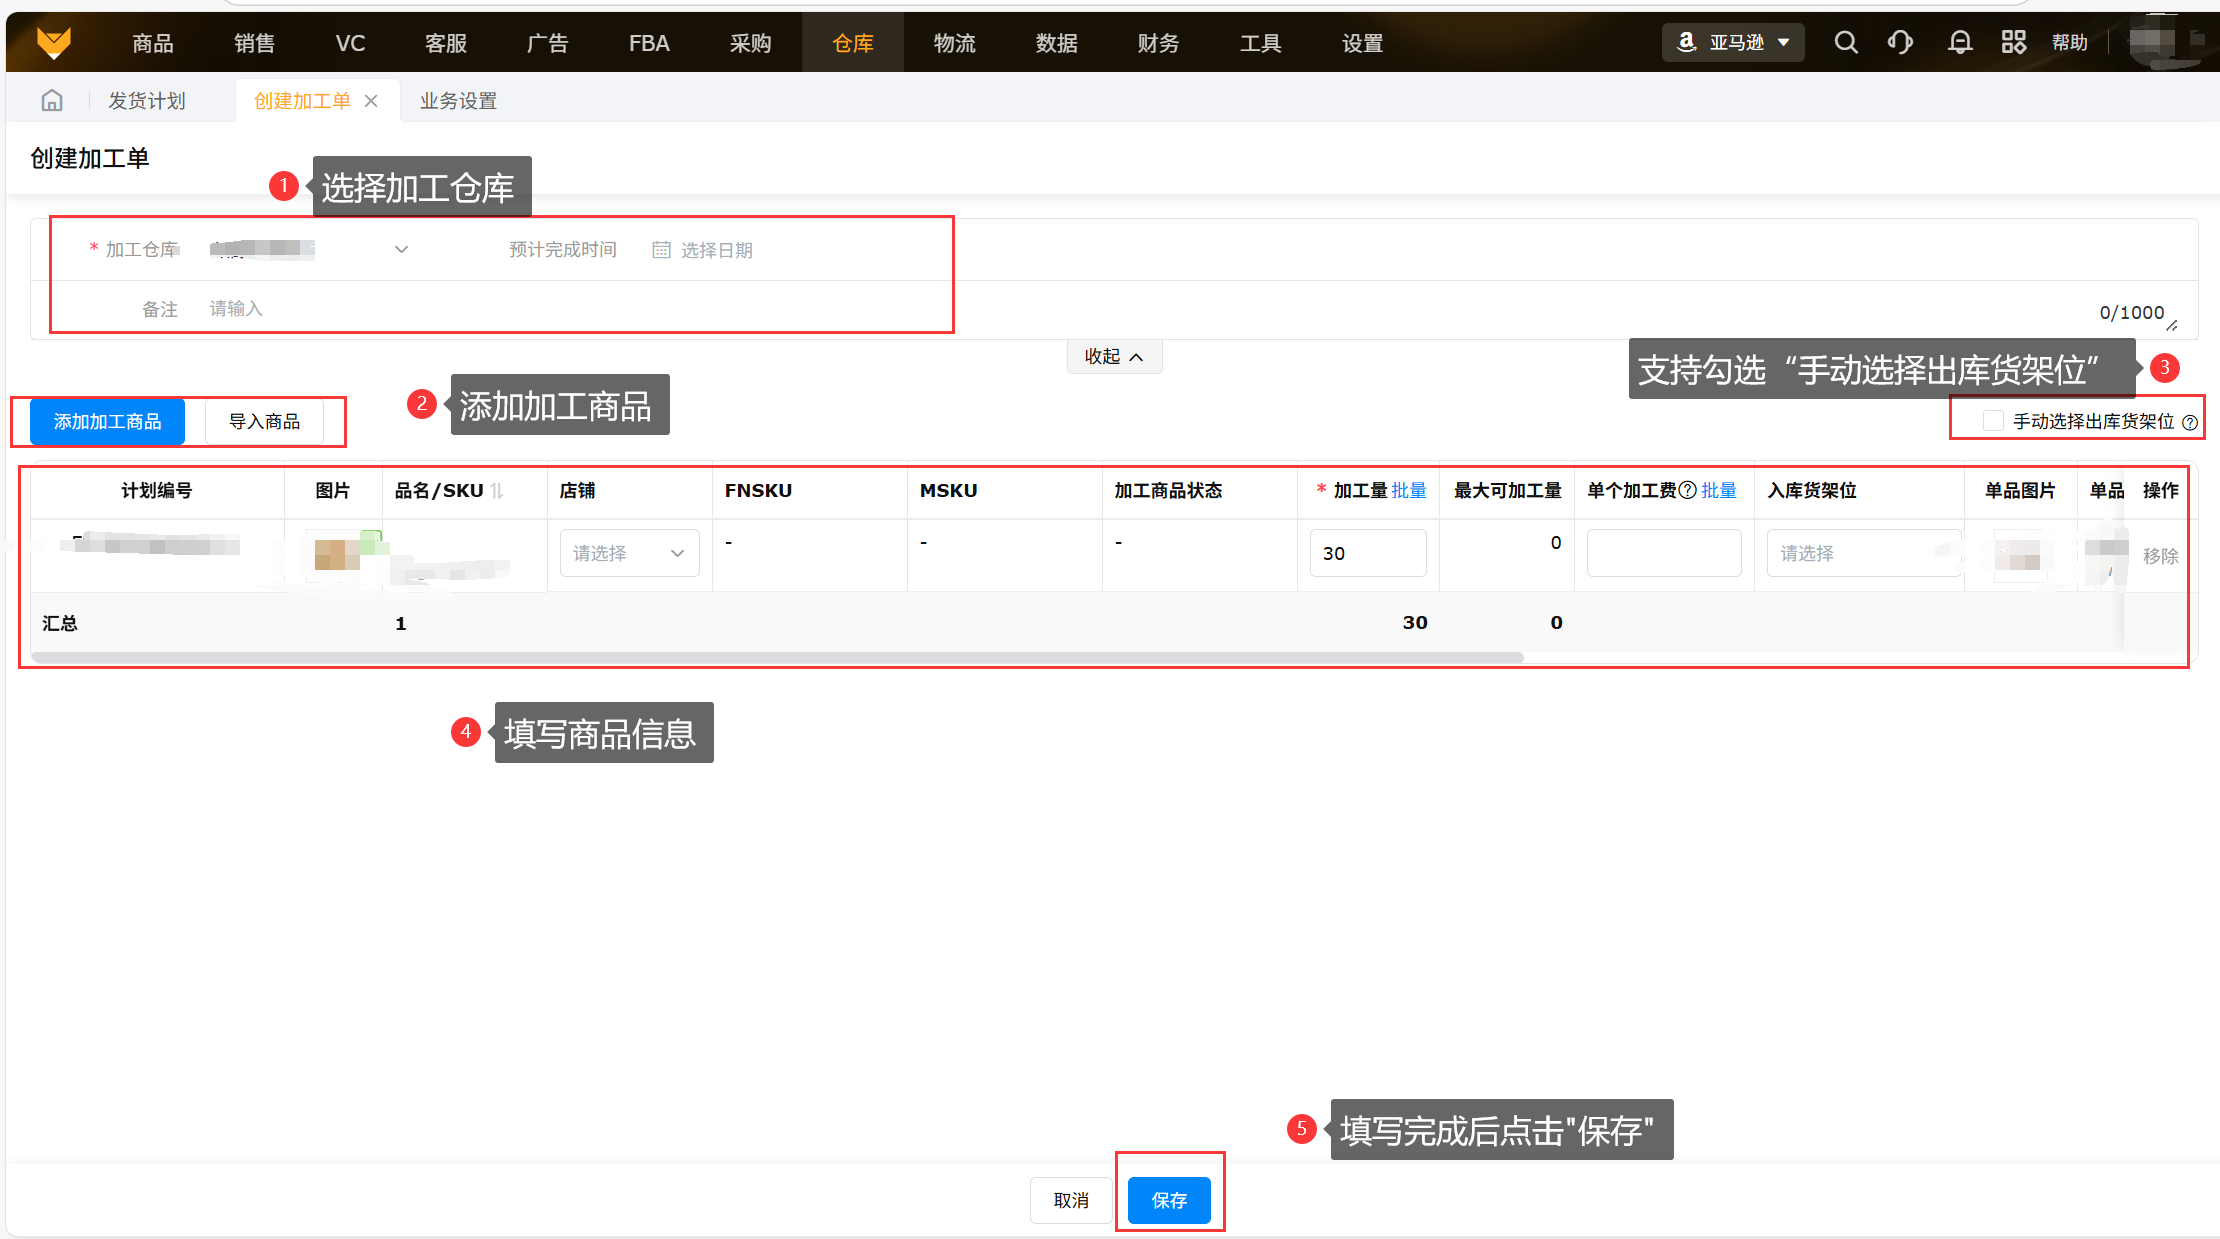Click the search magnifier icon in header
Image resolution: width=2220 pixels, height=1239 pixels.
tap(1846, 42)
